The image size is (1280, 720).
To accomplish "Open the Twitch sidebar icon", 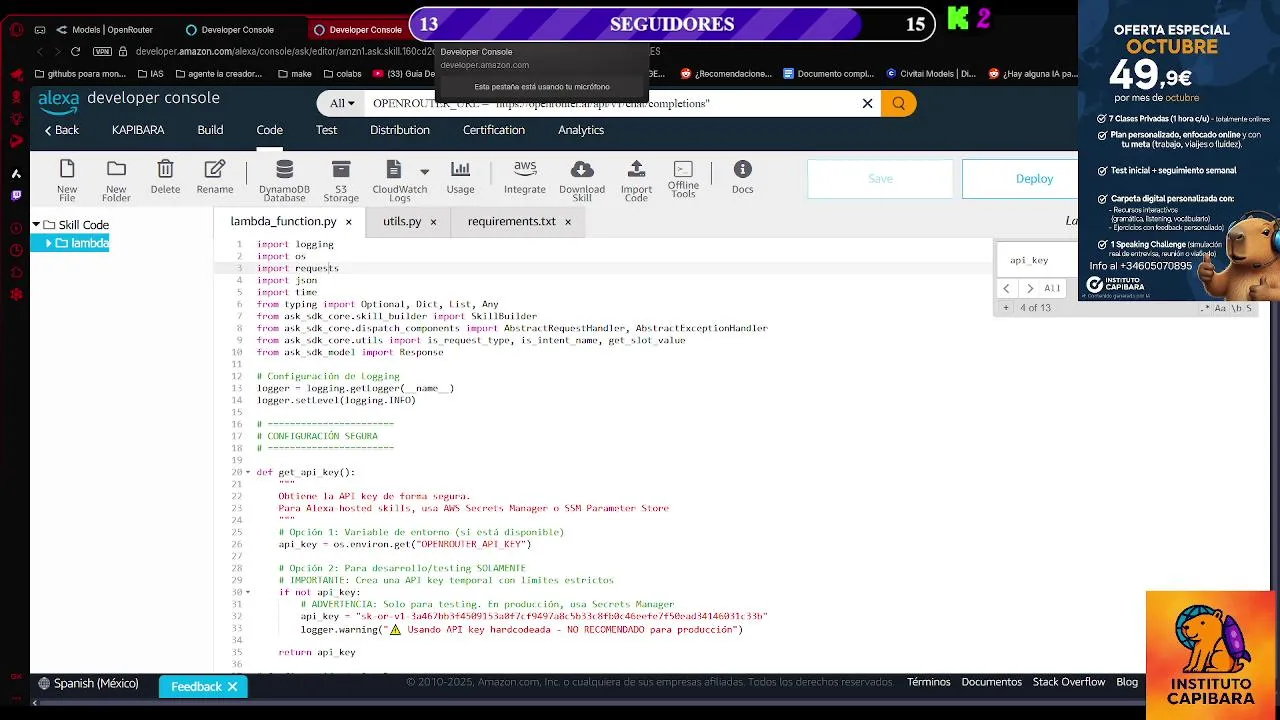I will coord(16,196).
